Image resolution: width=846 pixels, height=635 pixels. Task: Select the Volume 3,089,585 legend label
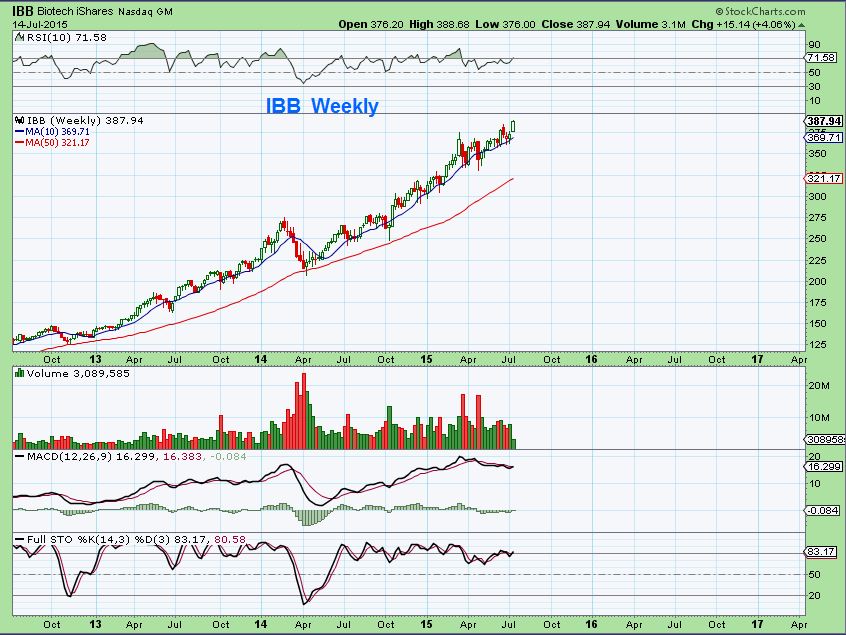point(78,373)
